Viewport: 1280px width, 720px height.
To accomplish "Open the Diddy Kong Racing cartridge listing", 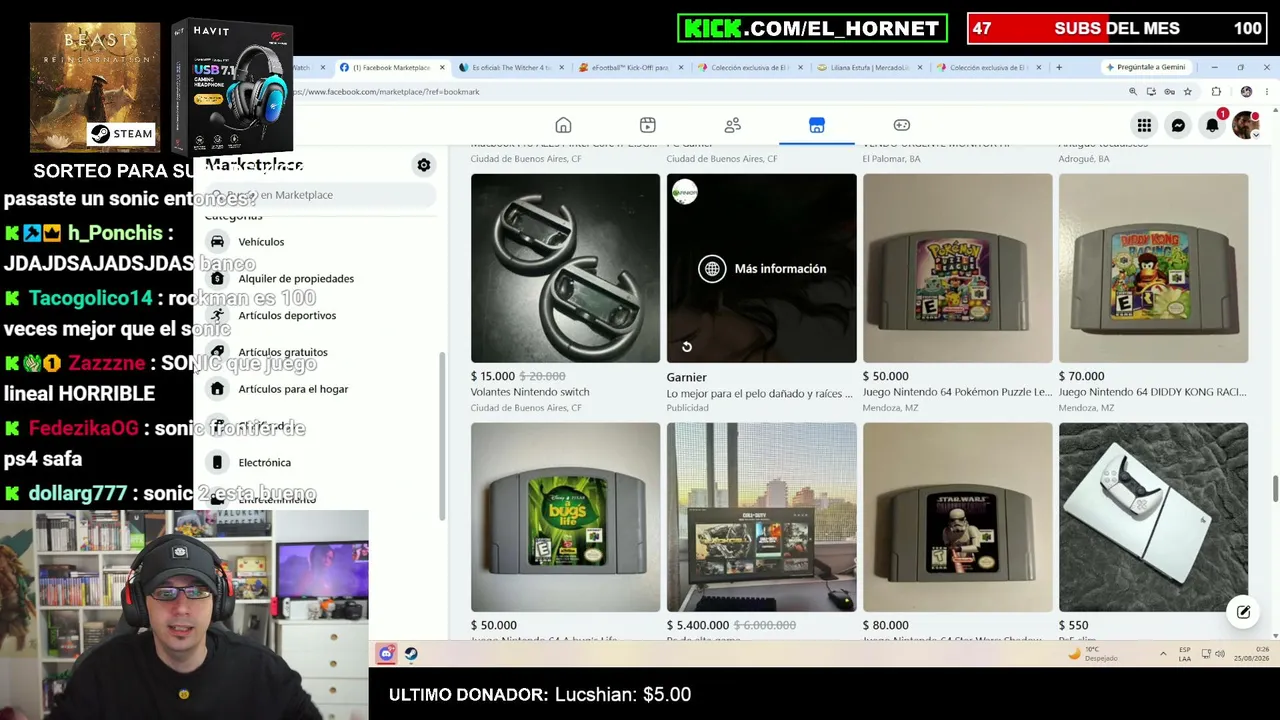I will (1154, 268).
